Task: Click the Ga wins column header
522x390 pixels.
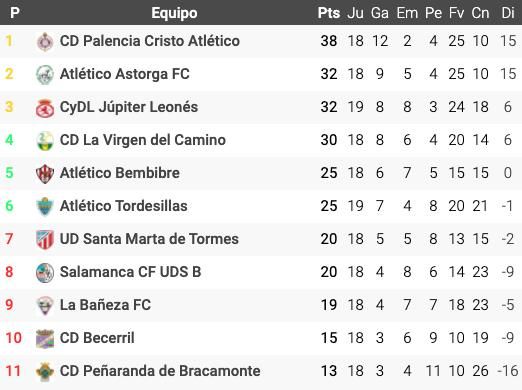Action: click(x=380, y=13)
